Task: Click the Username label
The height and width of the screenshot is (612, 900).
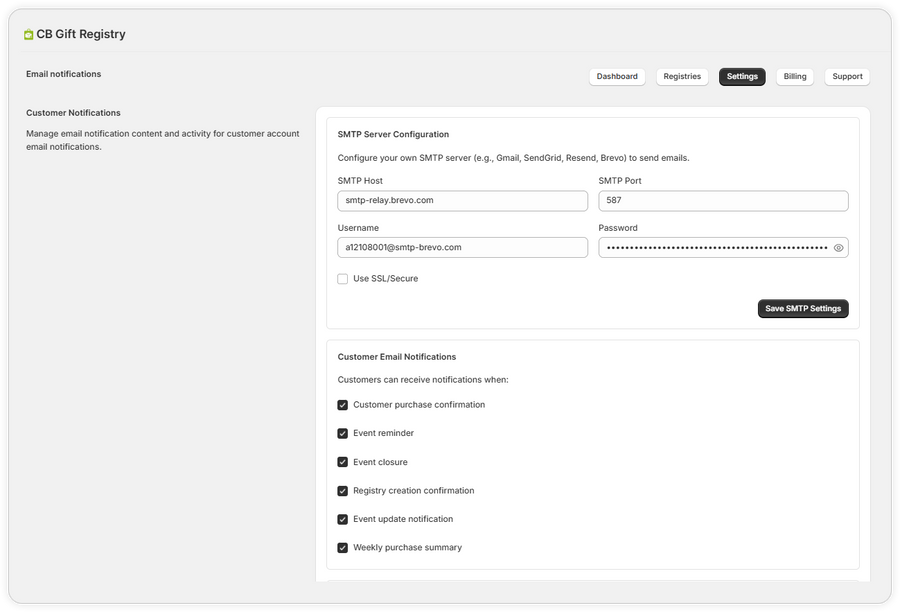Action: (x=358, y=228)
